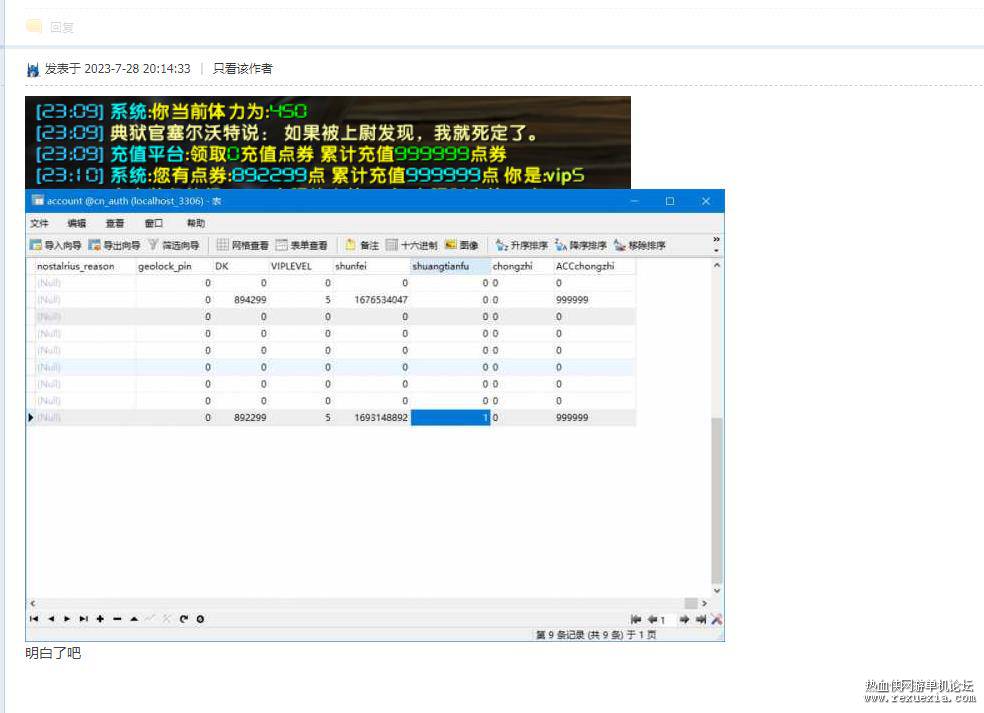Open the Import Wizard (导入向导) tool
The width and height of the screenshot is (984, 713).
point(56,245)
